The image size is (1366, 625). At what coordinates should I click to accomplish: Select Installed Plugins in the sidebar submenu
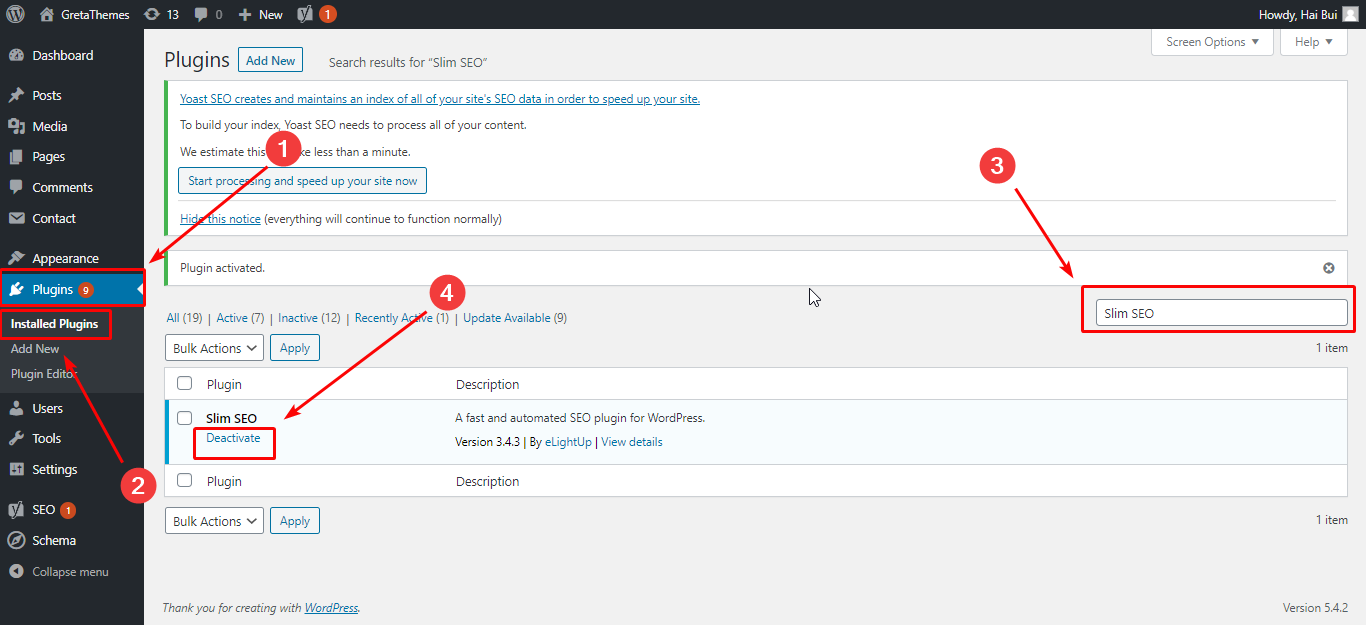(x=55, y=323)
